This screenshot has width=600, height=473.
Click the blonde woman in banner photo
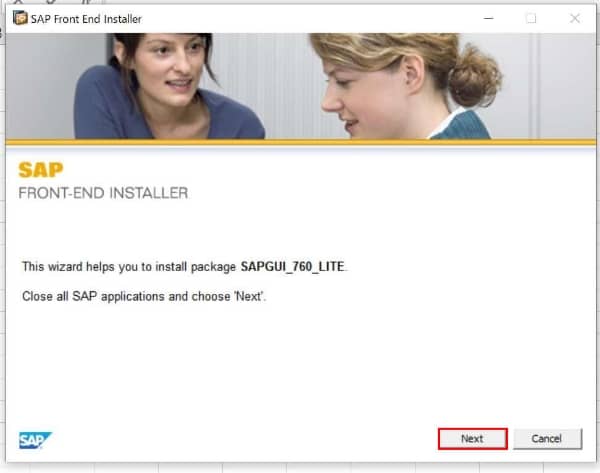[x=400, y=85]
